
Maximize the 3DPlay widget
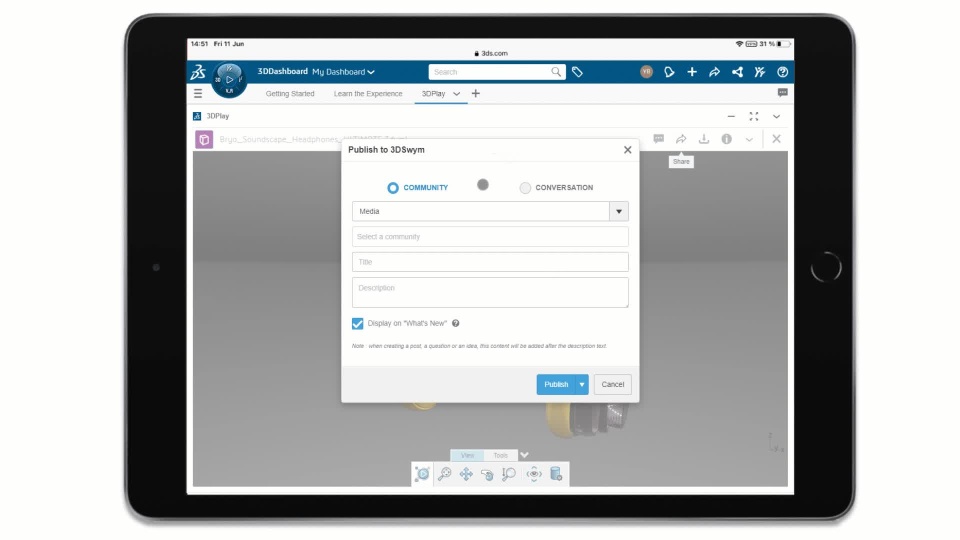tap(754, 116)
